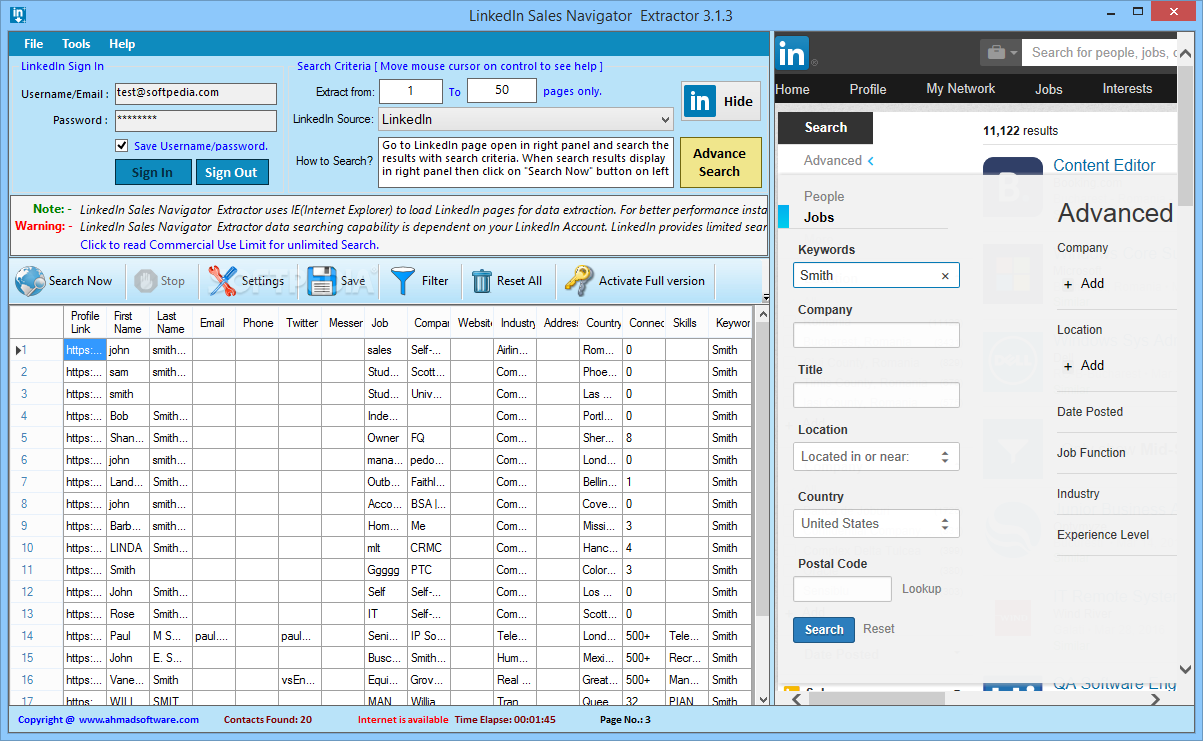1203x741 pixels.
Task: Click the Search Now globe icon
Action: click(30, 281)
